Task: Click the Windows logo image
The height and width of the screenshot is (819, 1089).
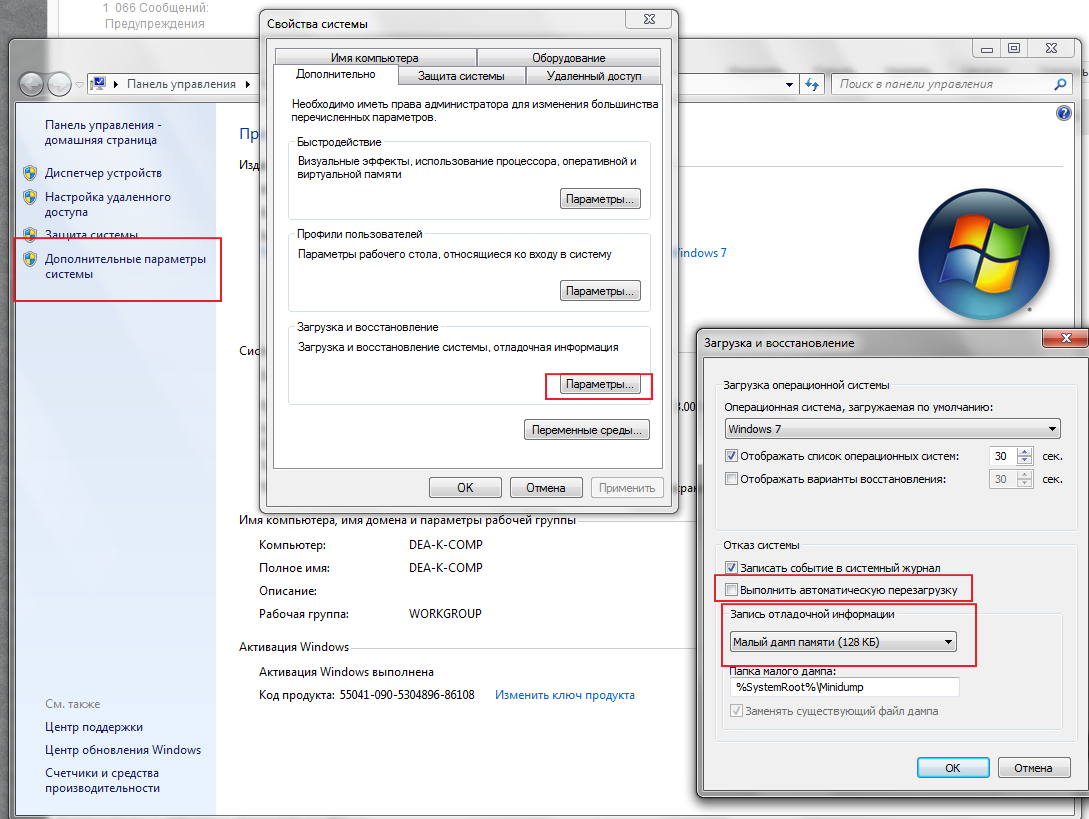Action: pos(983,254)
